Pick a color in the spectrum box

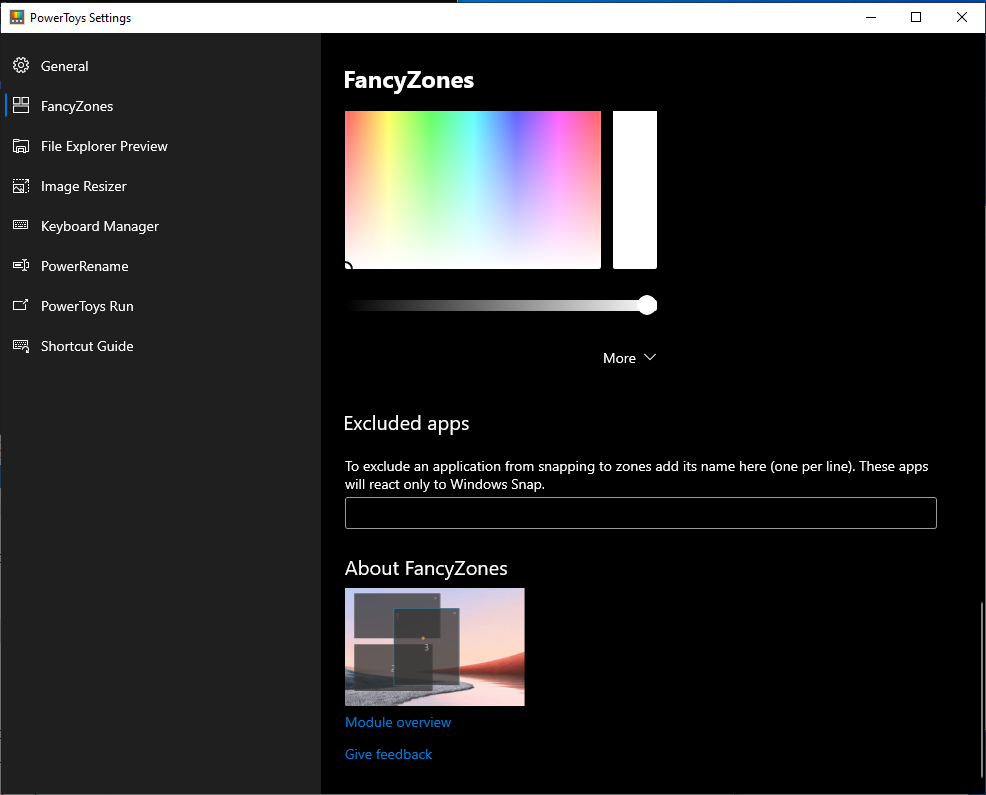tap(473, 190)
